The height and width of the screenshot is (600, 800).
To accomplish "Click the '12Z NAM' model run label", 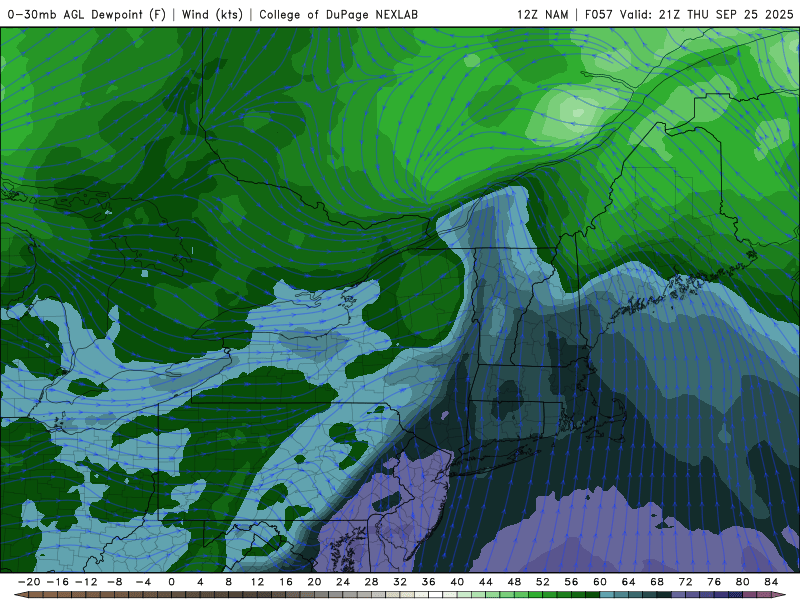I will point(542,14).
